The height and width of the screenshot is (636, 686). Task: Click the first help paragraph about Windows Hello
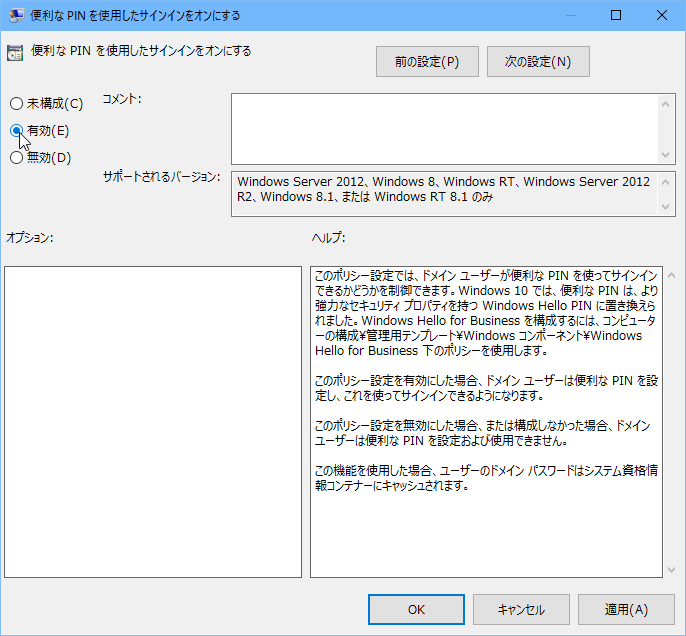pos(486,313)
